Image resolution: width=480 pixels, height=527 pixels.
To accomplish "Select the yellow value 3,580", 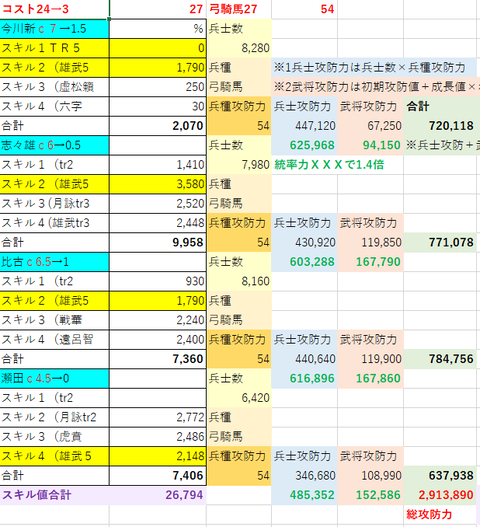I will (158, 184).
